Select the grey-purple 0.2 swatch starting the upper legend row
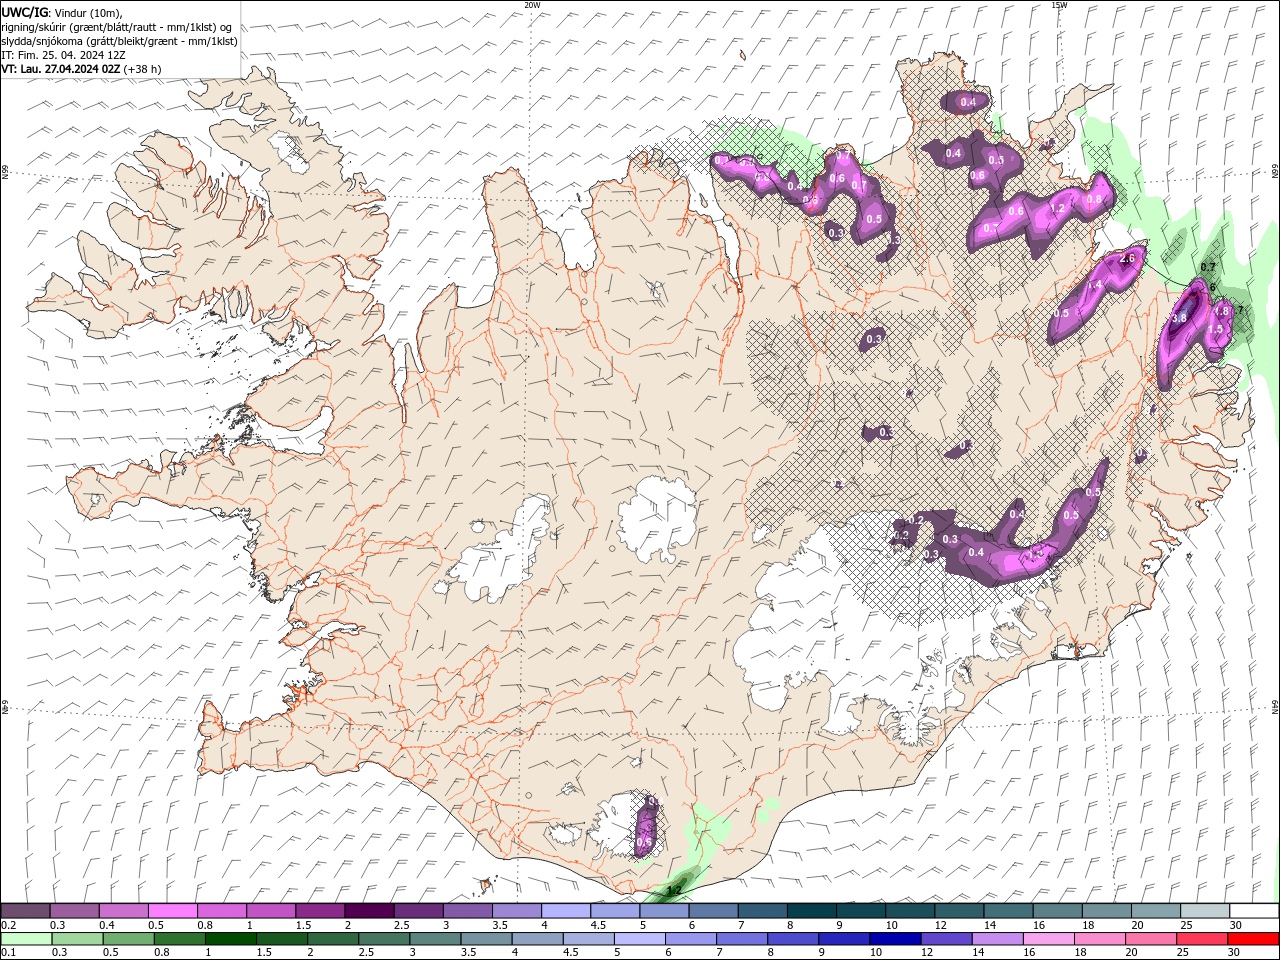The image size is (1280, 960). (x=25, y=911)
